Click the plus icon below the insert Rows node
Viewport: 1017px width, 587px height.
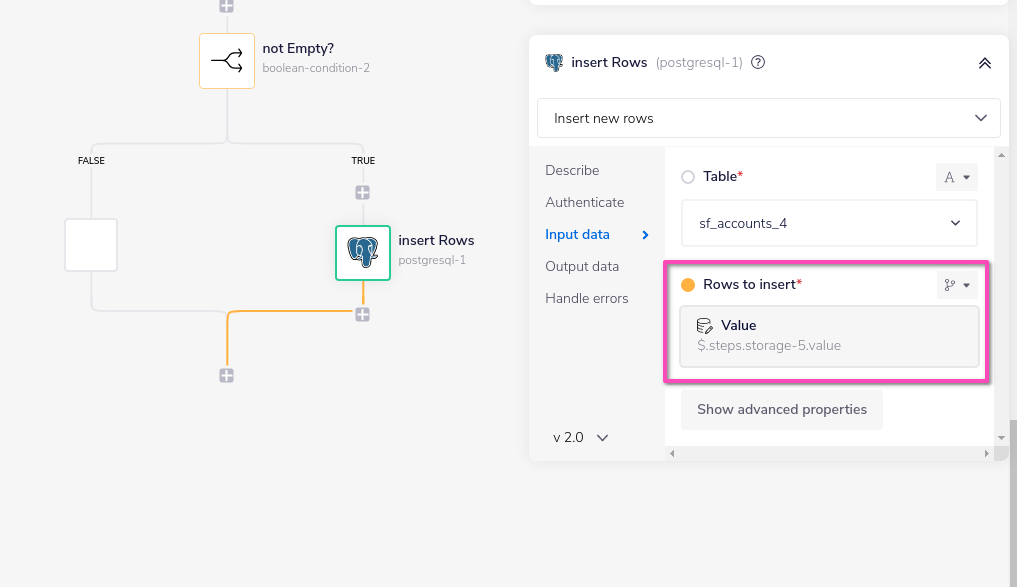(x=363, y=313)
